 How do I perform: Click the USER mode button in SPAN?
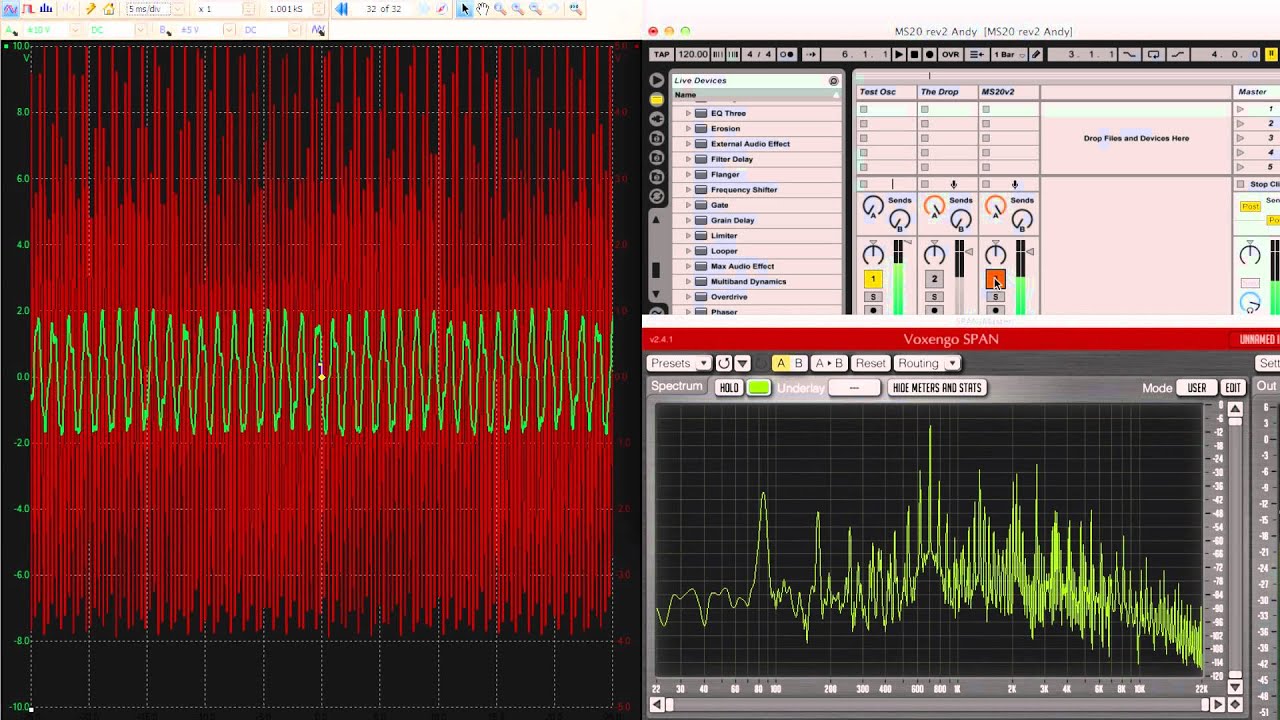[1197, 388]
